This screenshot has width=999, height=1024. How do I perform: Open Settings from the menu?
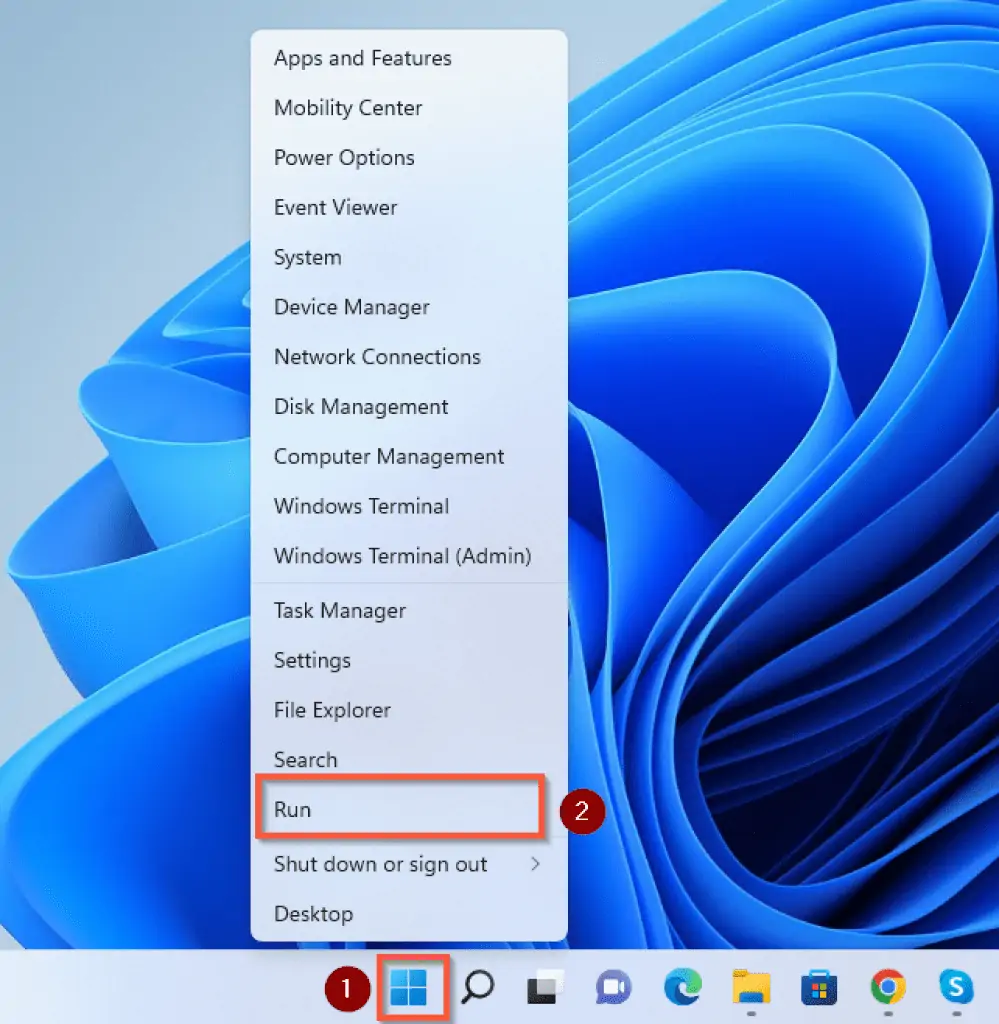click(x=409, y=660)
